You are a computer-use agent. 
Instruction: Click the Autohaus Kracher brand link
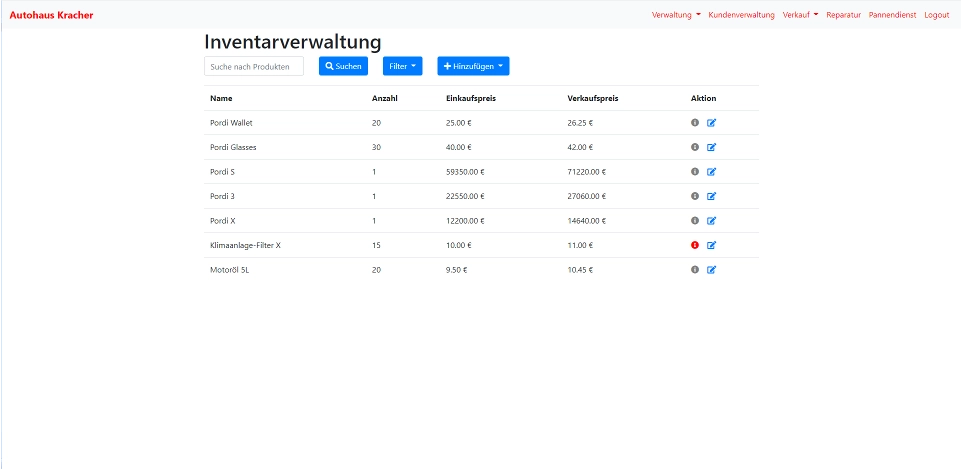(51, 15)
